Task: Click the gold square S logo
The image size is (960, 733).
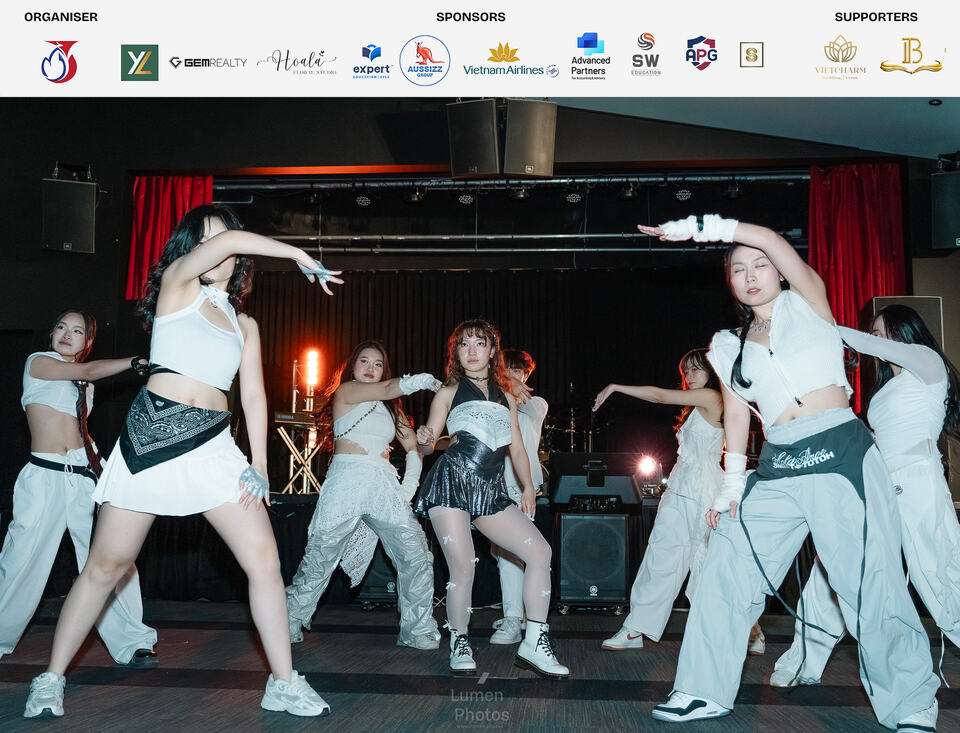Action: click(x=751, y=55)
